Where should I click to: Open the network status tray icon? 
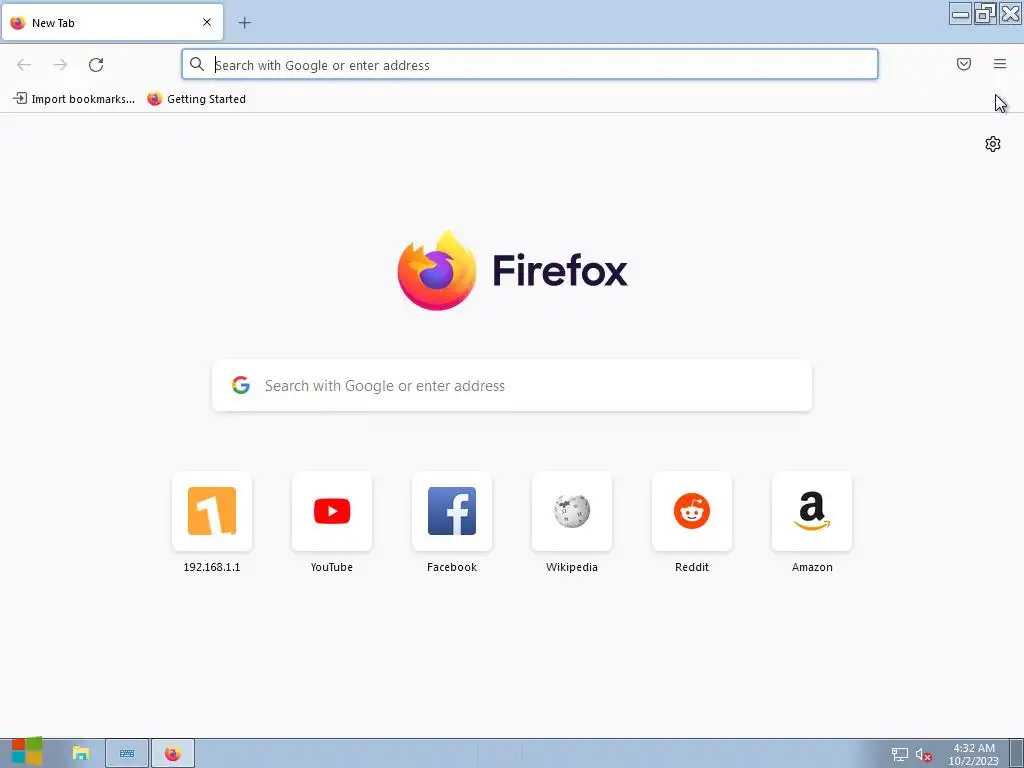[x=900, y=754]
